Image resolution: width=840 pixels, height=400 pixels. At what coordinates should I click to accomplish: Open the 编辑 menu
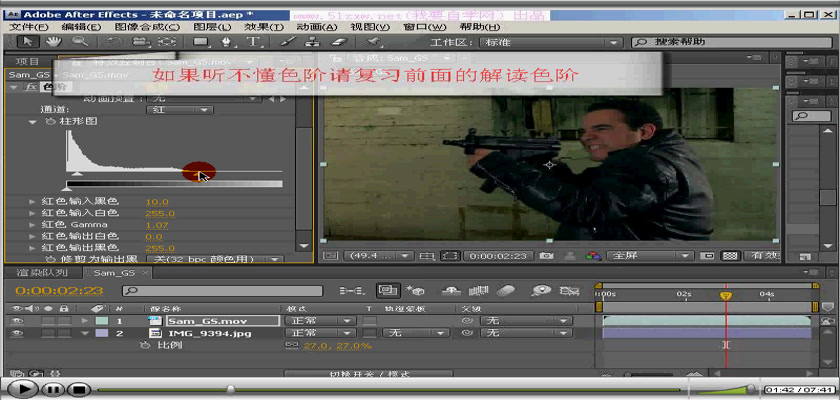tap(81, 27)
